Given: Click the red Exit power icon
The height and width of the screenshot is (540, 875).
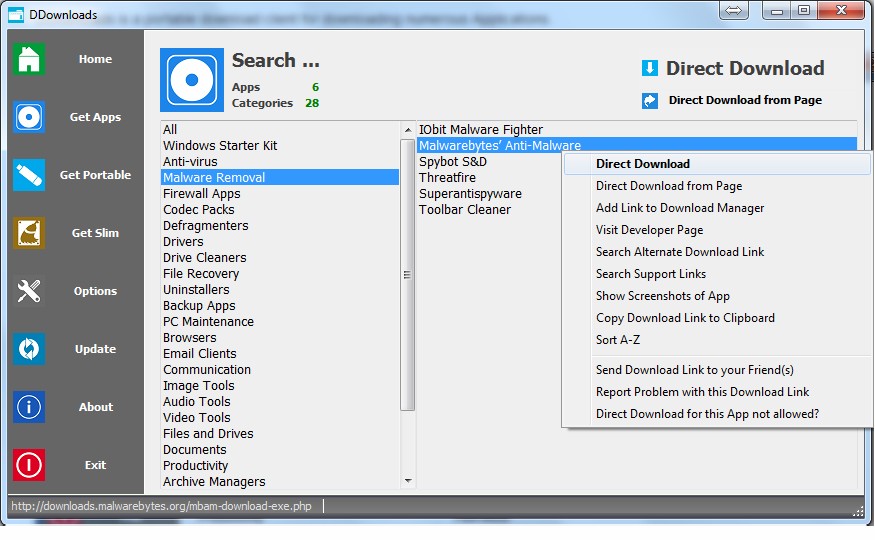Looking at the screenshot, I should 28,465.
